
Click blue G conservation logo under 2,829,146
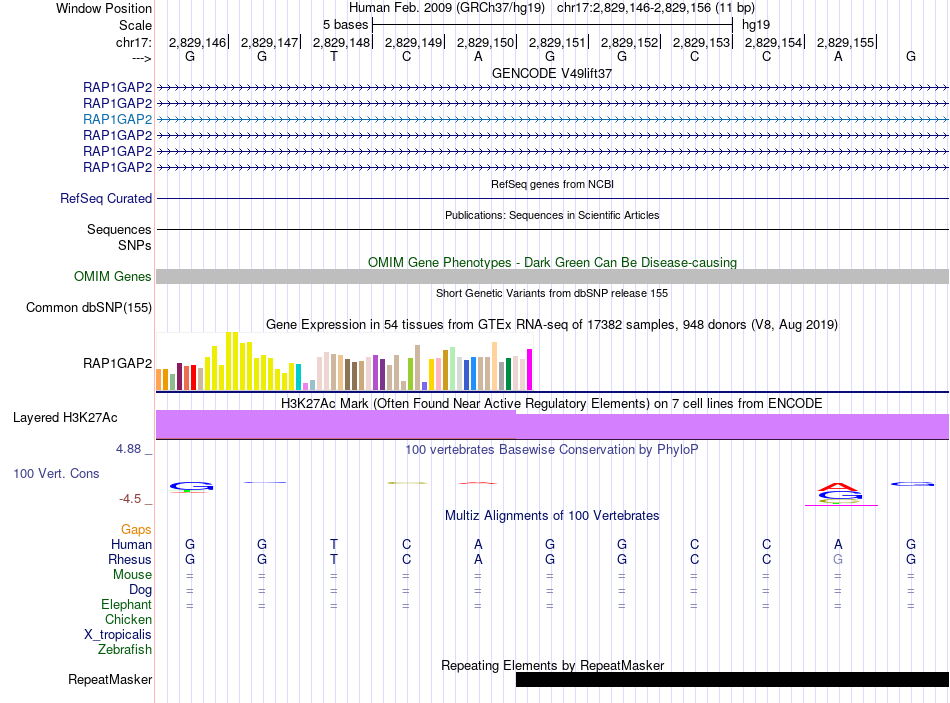pyautogui.click(x=191, y=486)
